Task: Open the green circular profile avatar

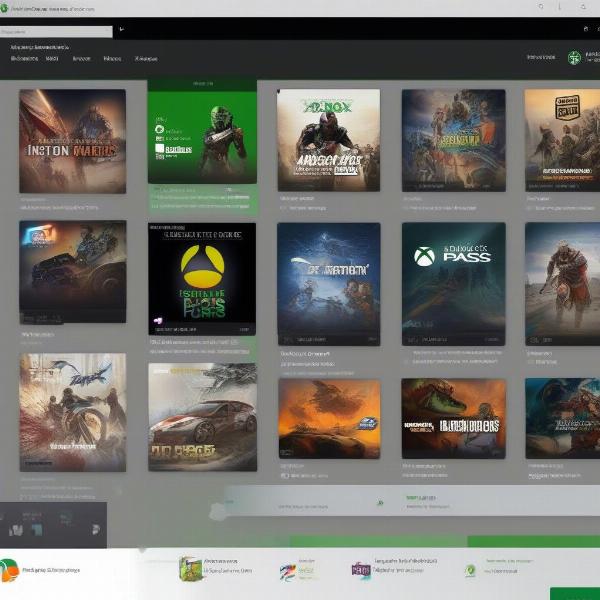Action: [x=574, y=57]
